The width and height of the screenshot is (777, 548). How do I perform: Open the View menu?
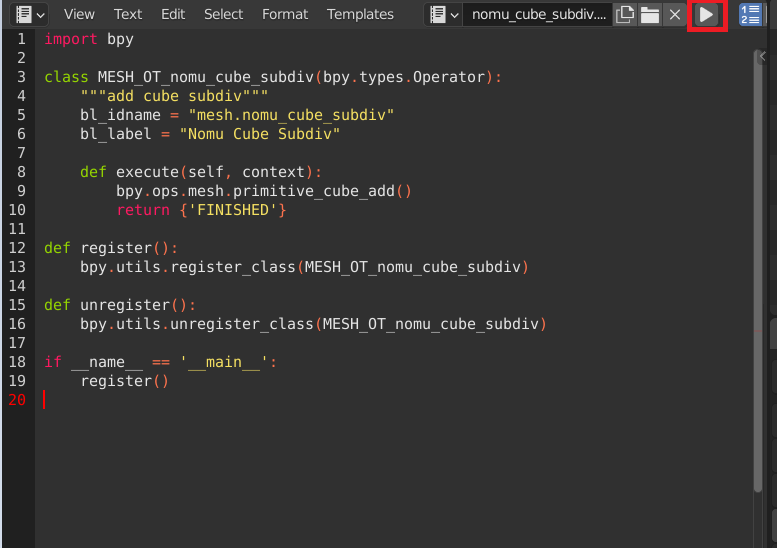(79, 14)
